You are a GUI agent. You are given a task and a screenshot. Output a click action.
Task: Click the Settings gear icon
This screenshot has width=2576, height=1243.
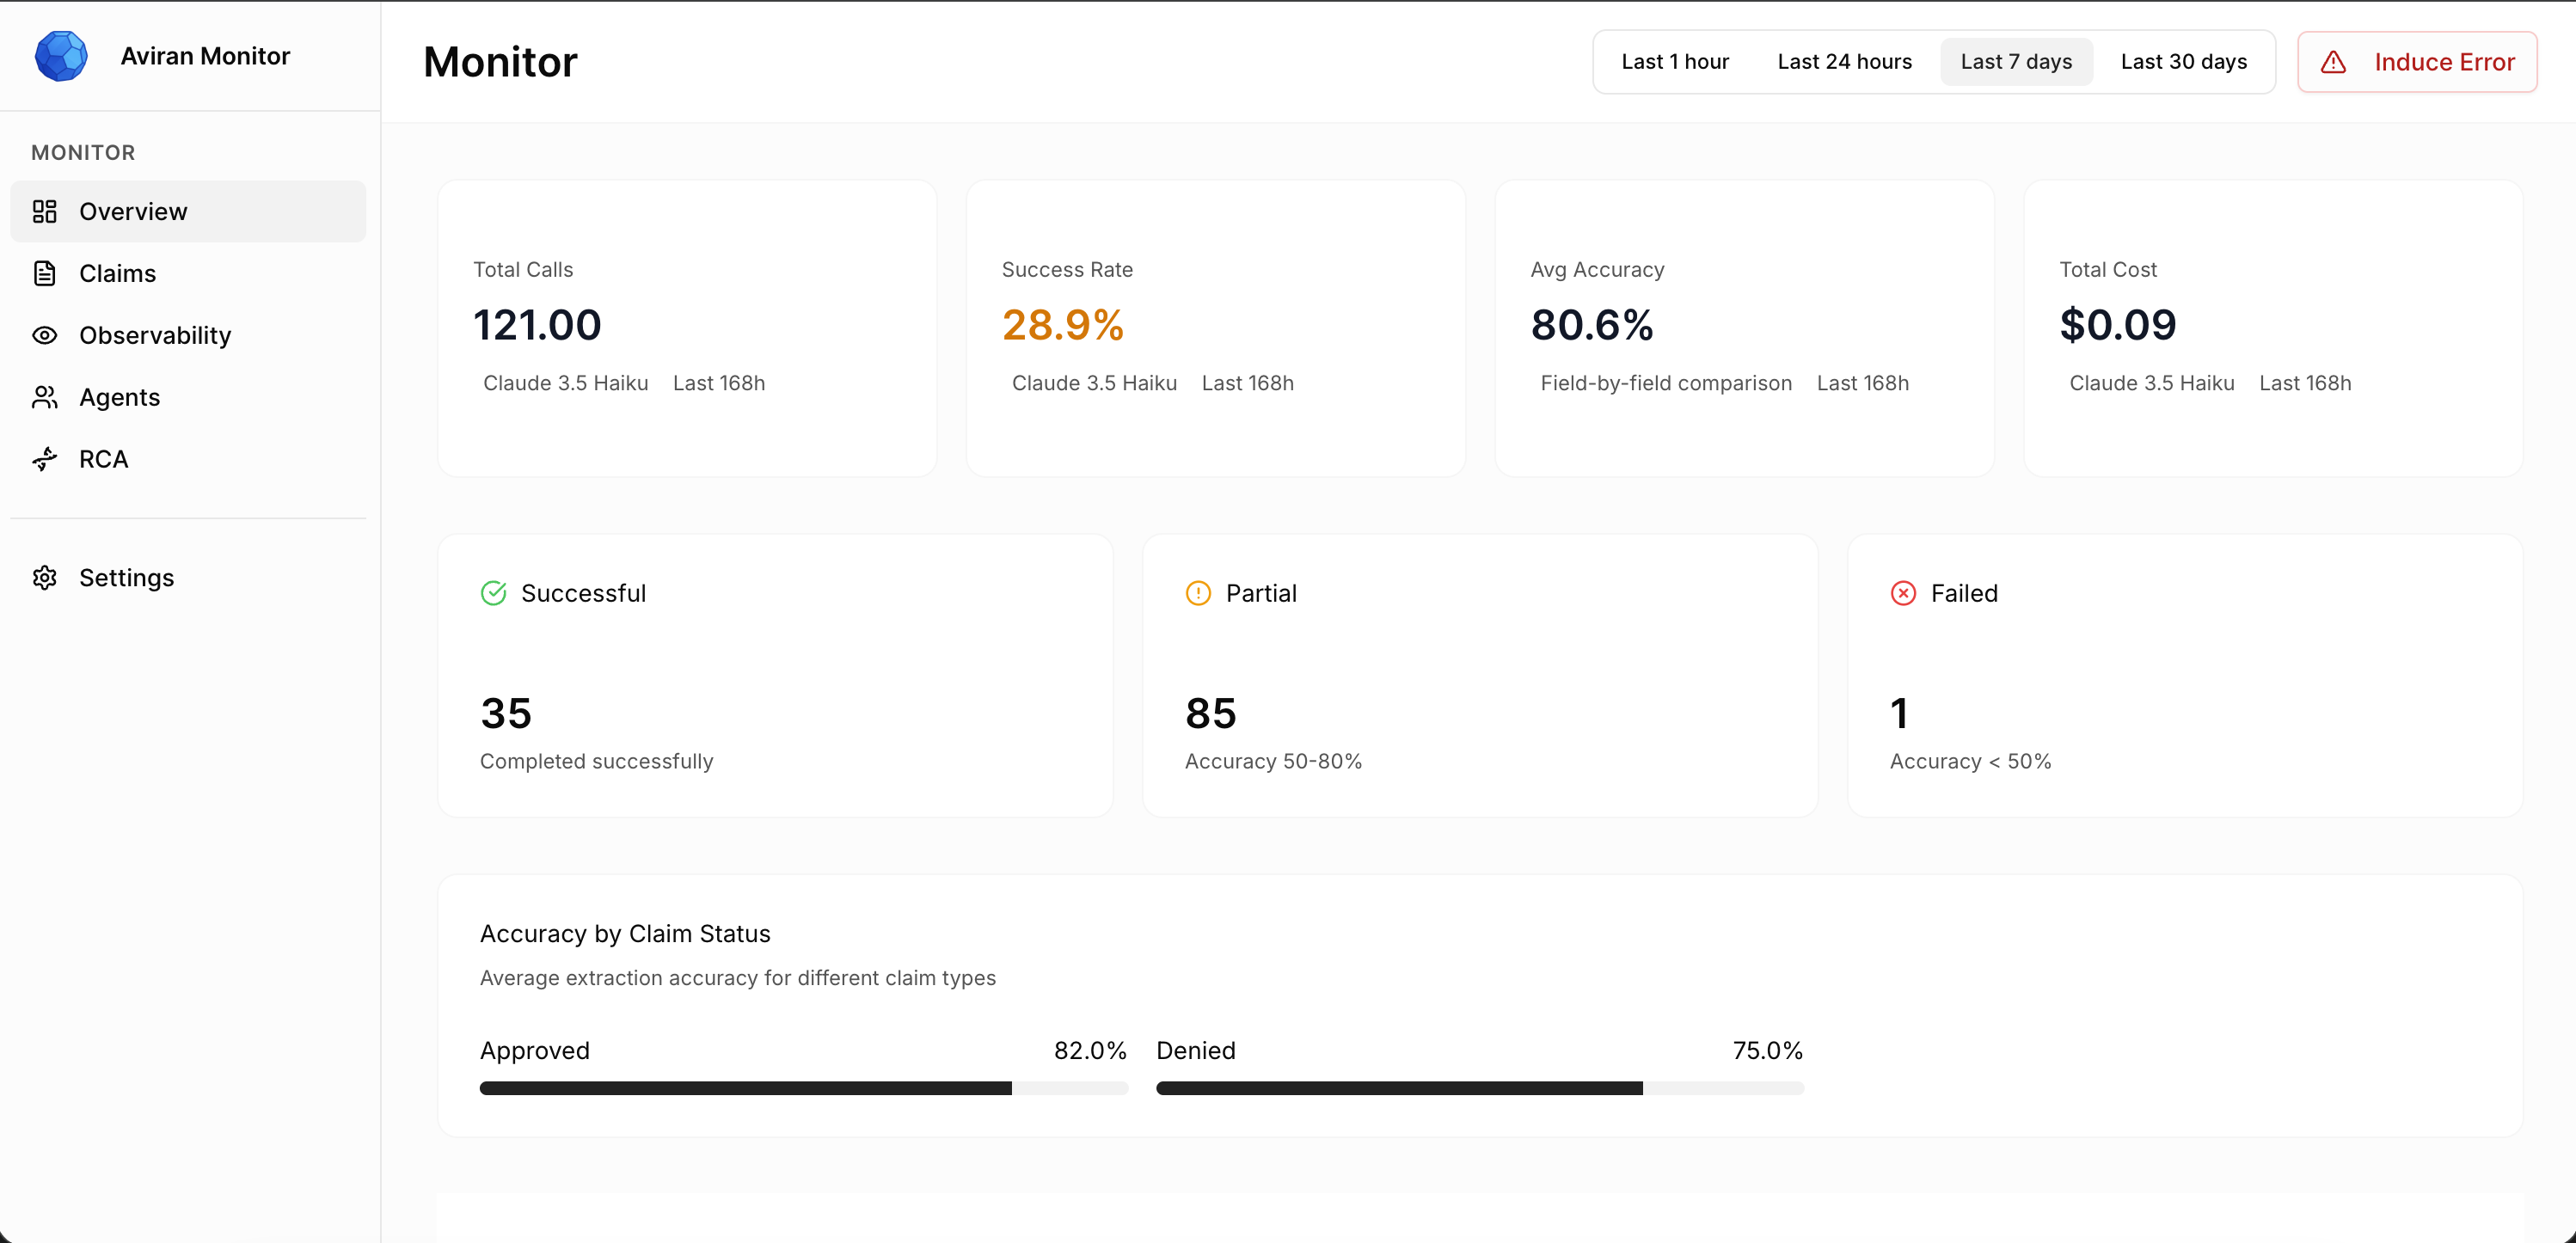click(x=44, y=578)
